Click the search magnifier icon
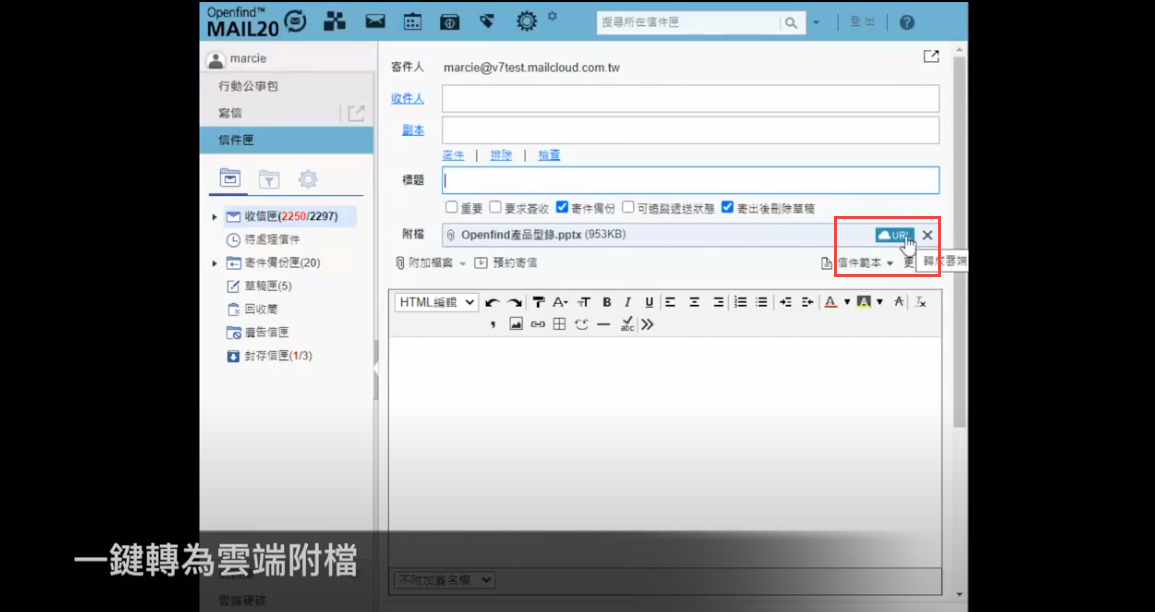Viewport: 1155px width, 612px height. pos(791,23)
